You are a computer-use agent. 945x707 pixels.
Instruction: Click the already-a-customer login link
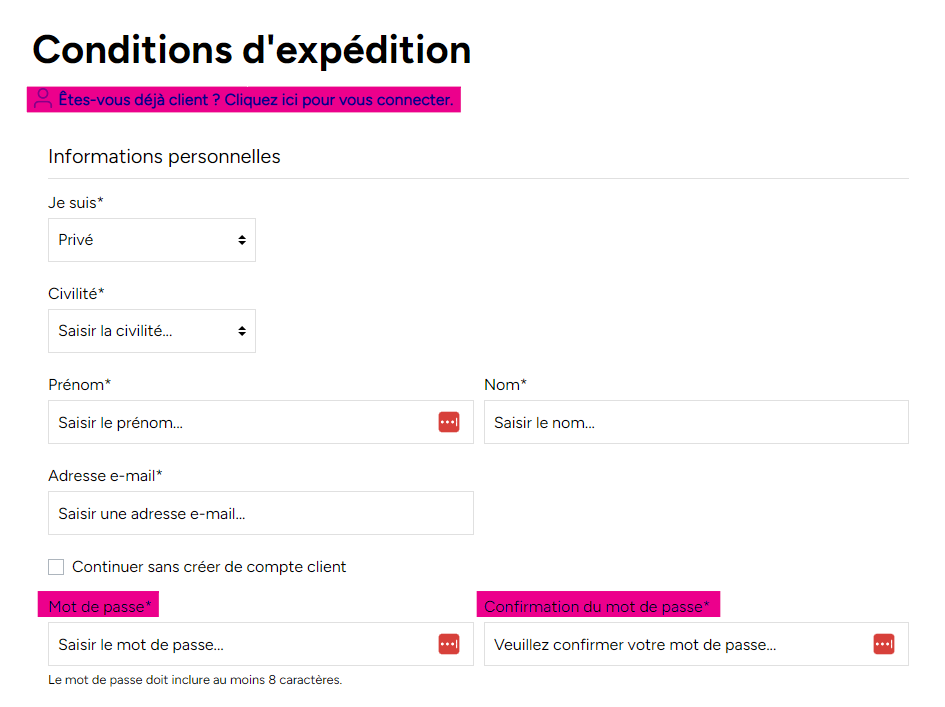click(x=256, y=99)
